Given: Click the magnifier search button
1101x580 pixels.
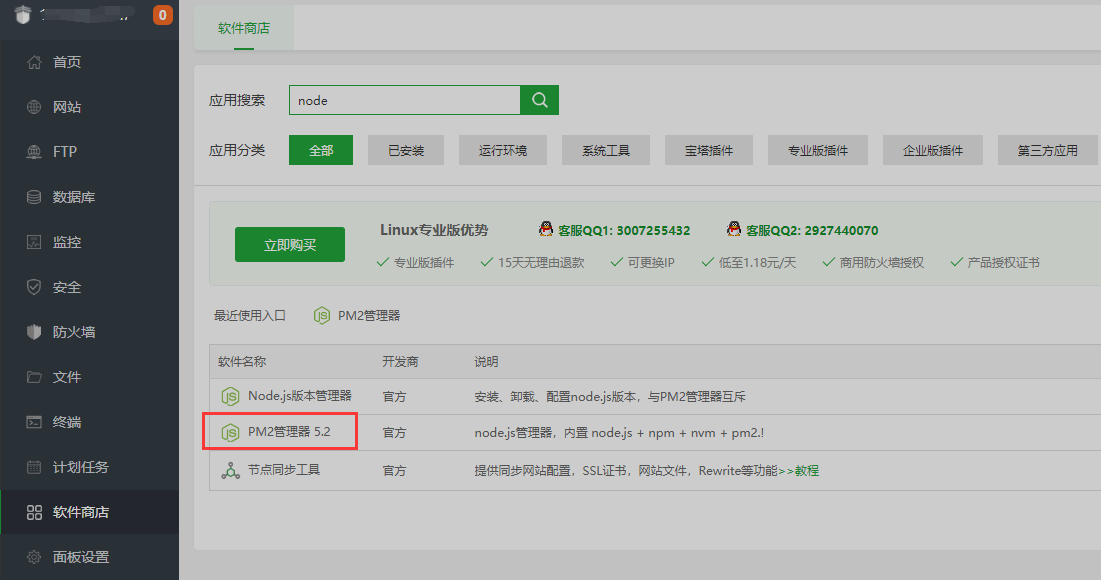Looking at the screenshot, I should [x=539, y=100].
